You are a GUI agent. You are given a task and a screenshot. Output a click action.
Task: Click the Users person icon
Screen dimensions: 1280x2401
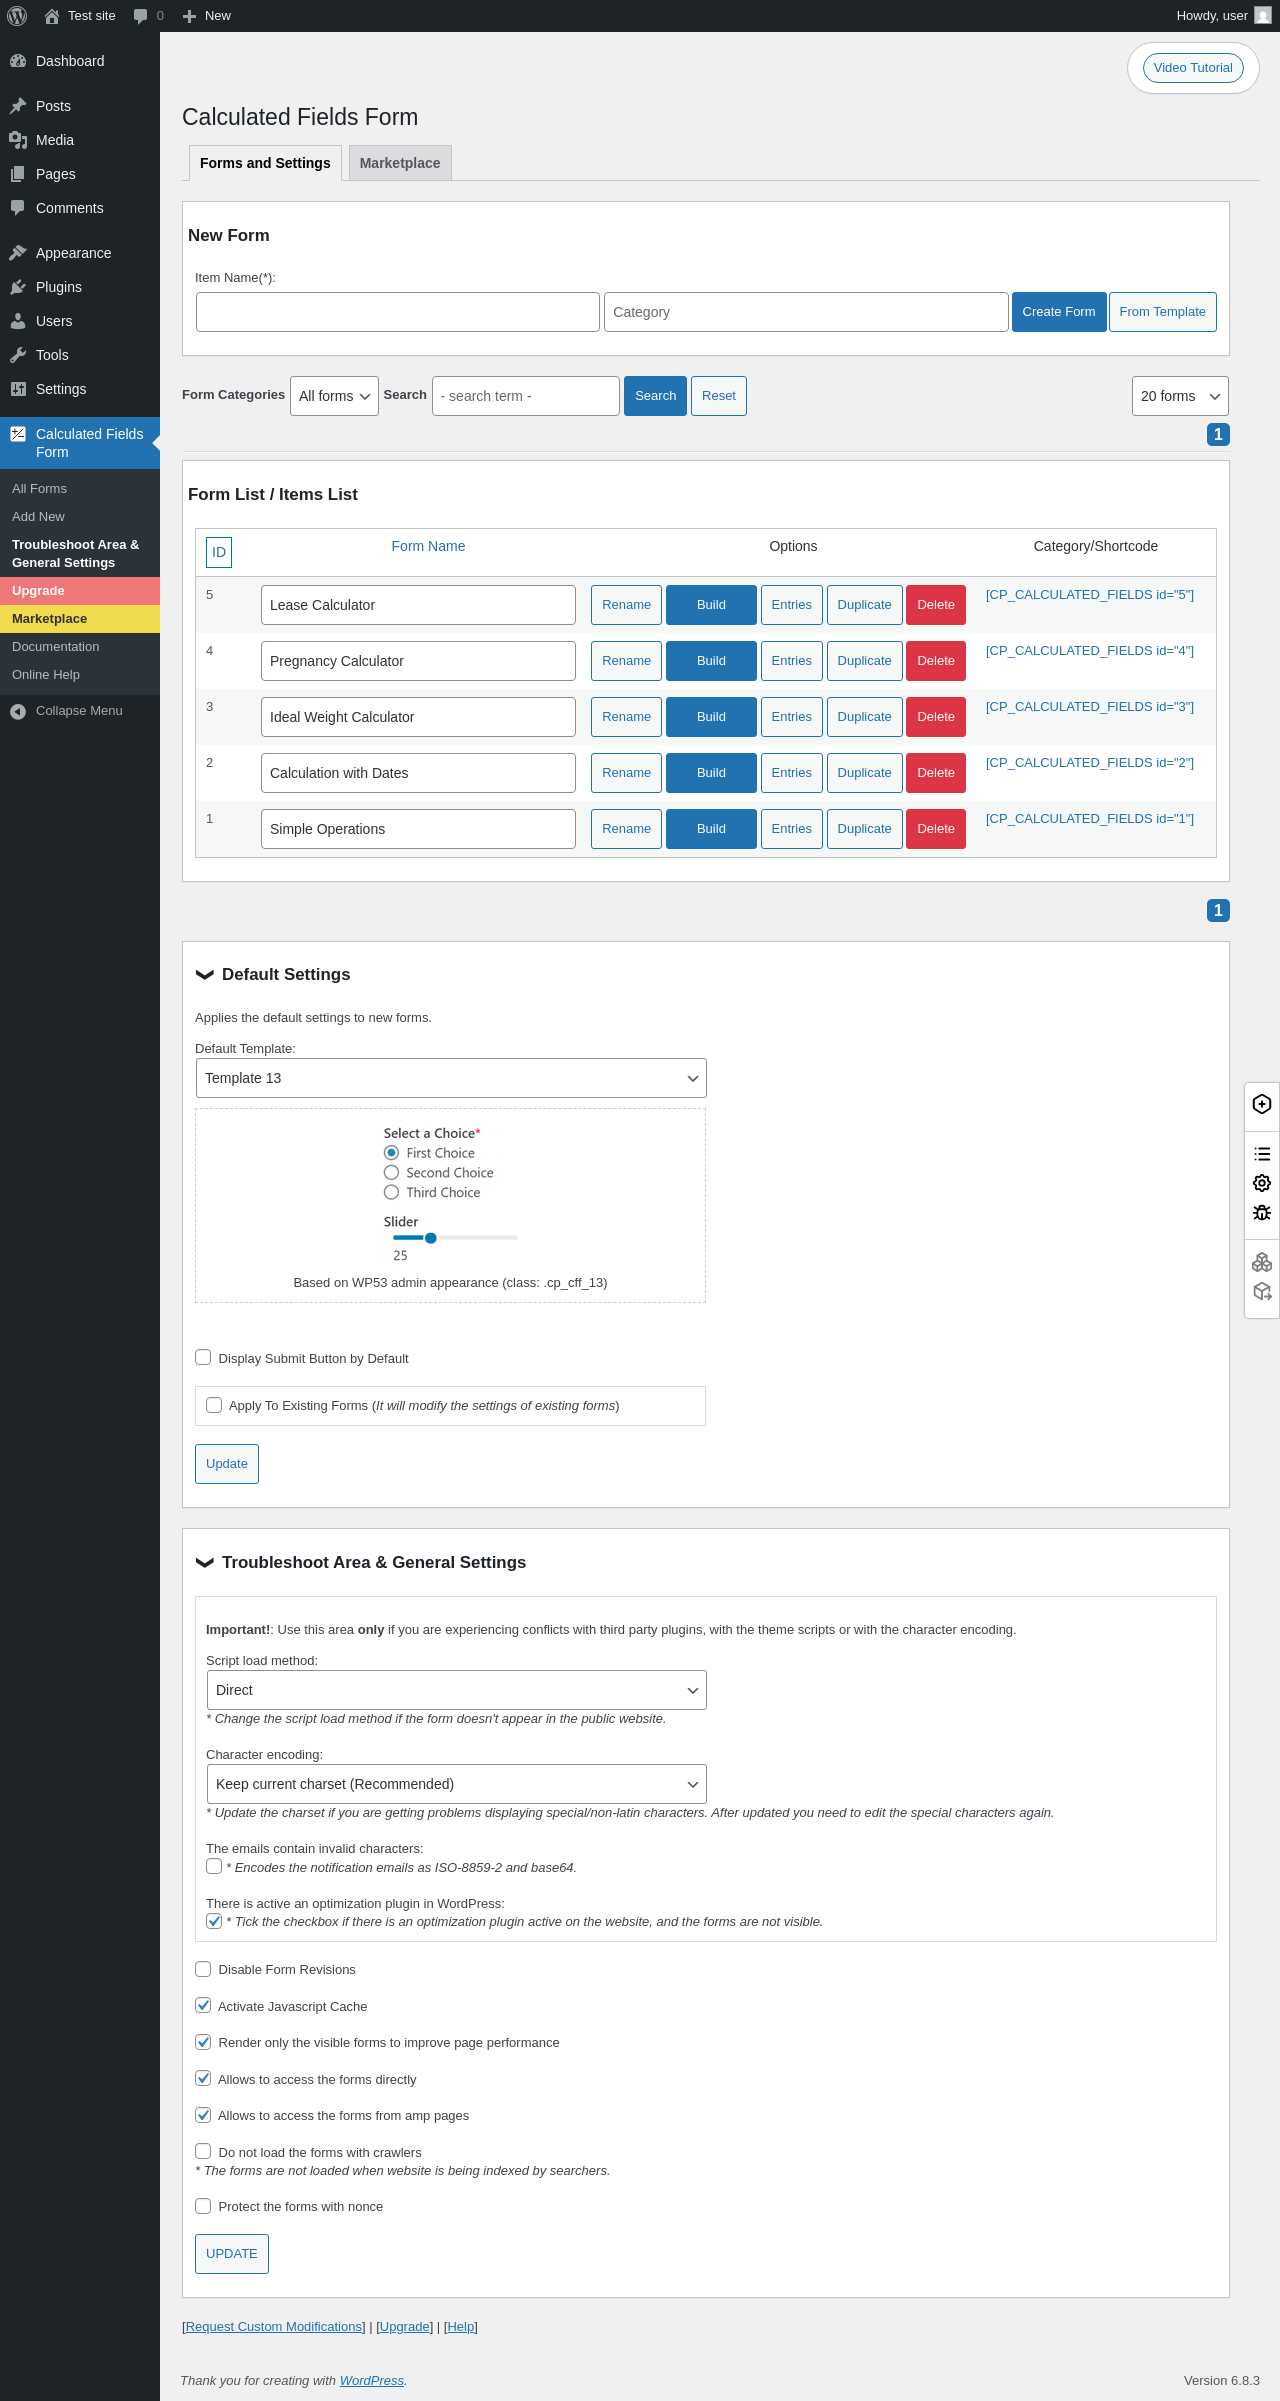pyautogui.click(x=18, y=321)
